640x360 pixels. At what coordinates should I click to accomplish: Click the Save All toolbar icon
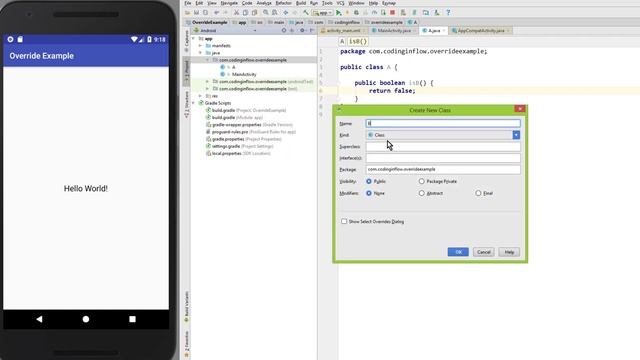tap(196, 13)
